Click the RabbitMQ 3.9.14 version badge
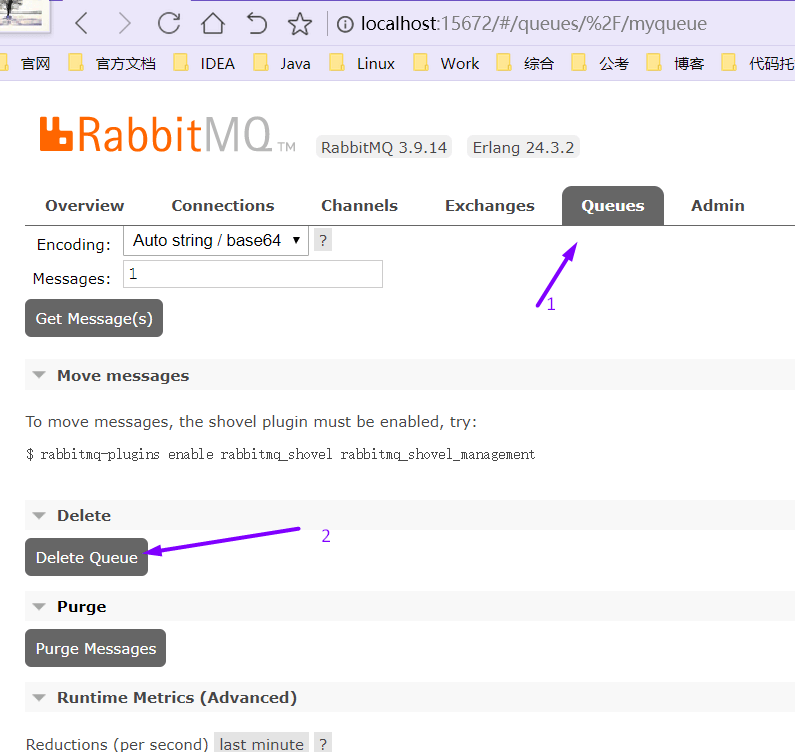795x752 pixels. click(x=384, y=147)
